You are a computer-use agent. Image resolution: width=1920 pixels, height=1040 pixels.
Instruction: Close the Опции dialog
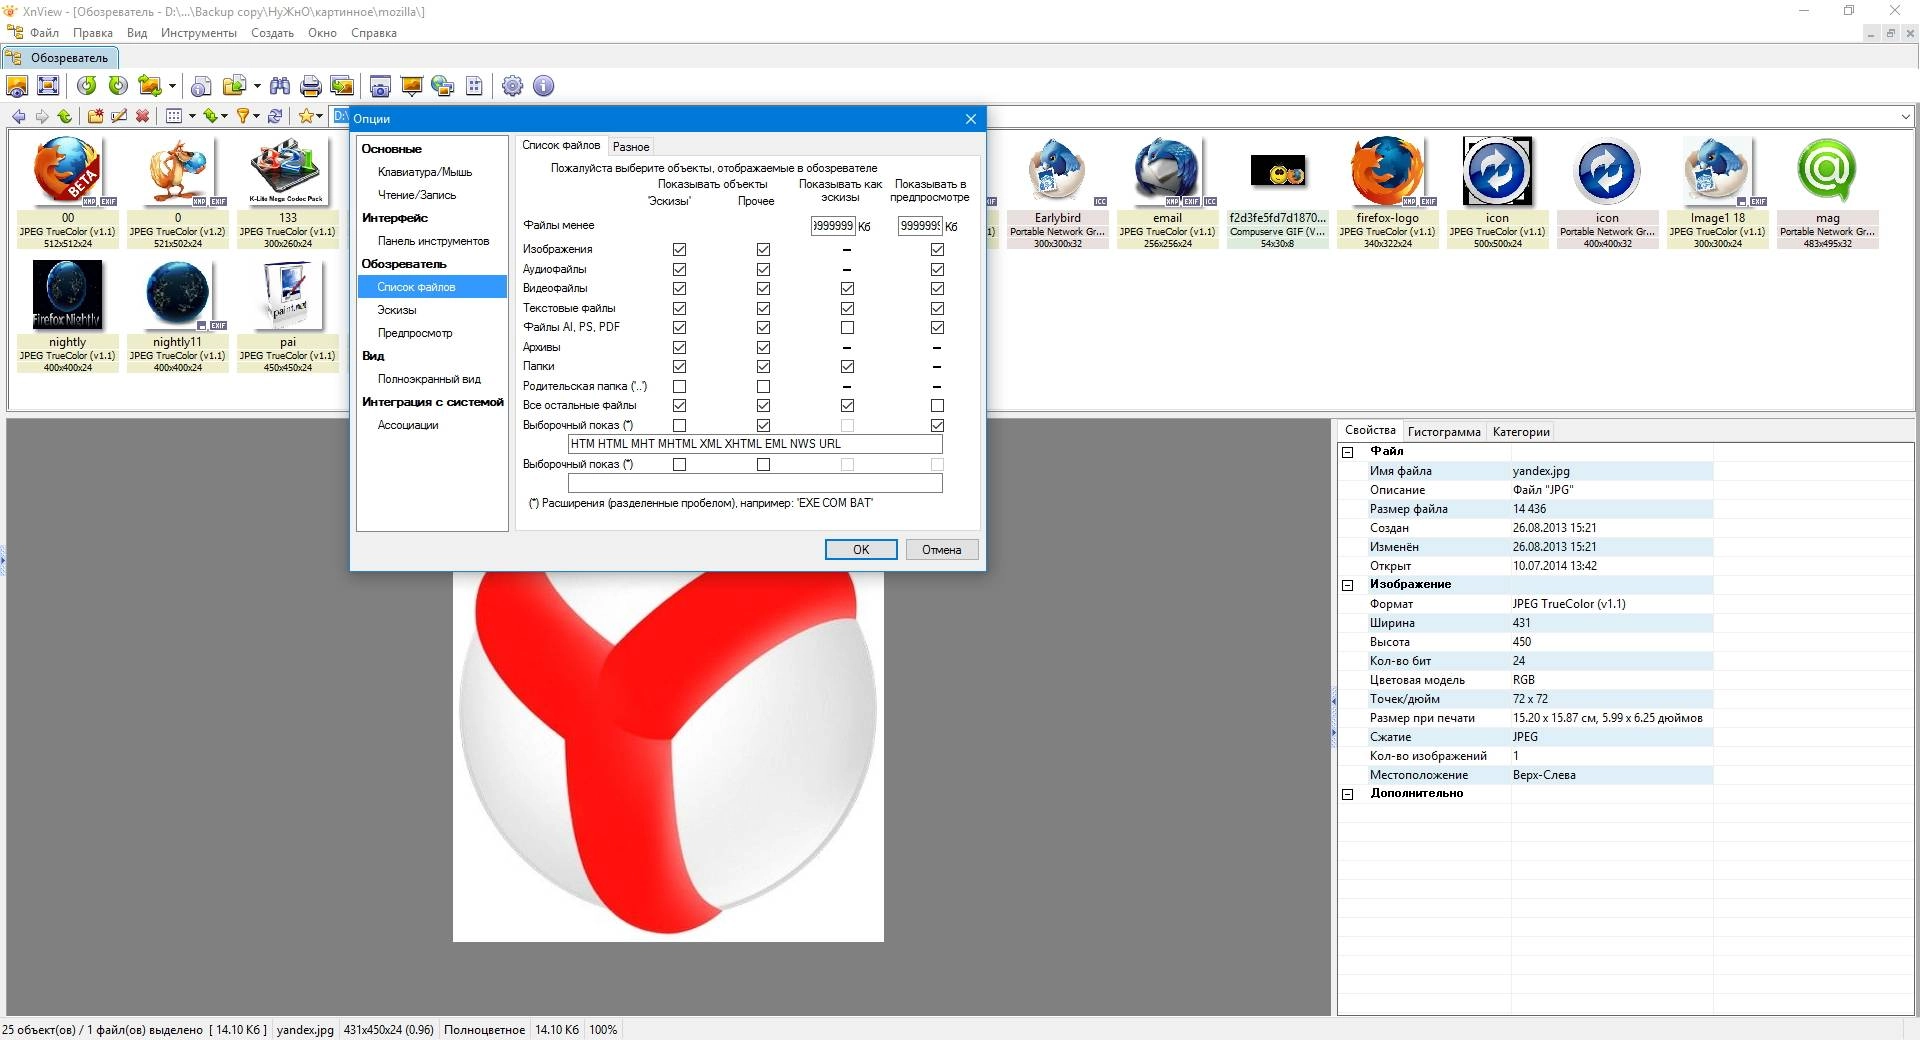(970, 119)
